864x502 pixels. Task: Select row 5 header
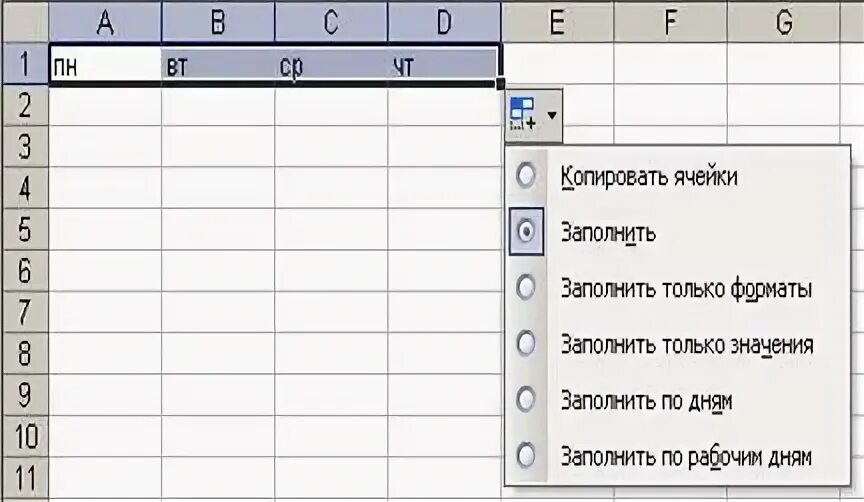[x=25, y=229]
